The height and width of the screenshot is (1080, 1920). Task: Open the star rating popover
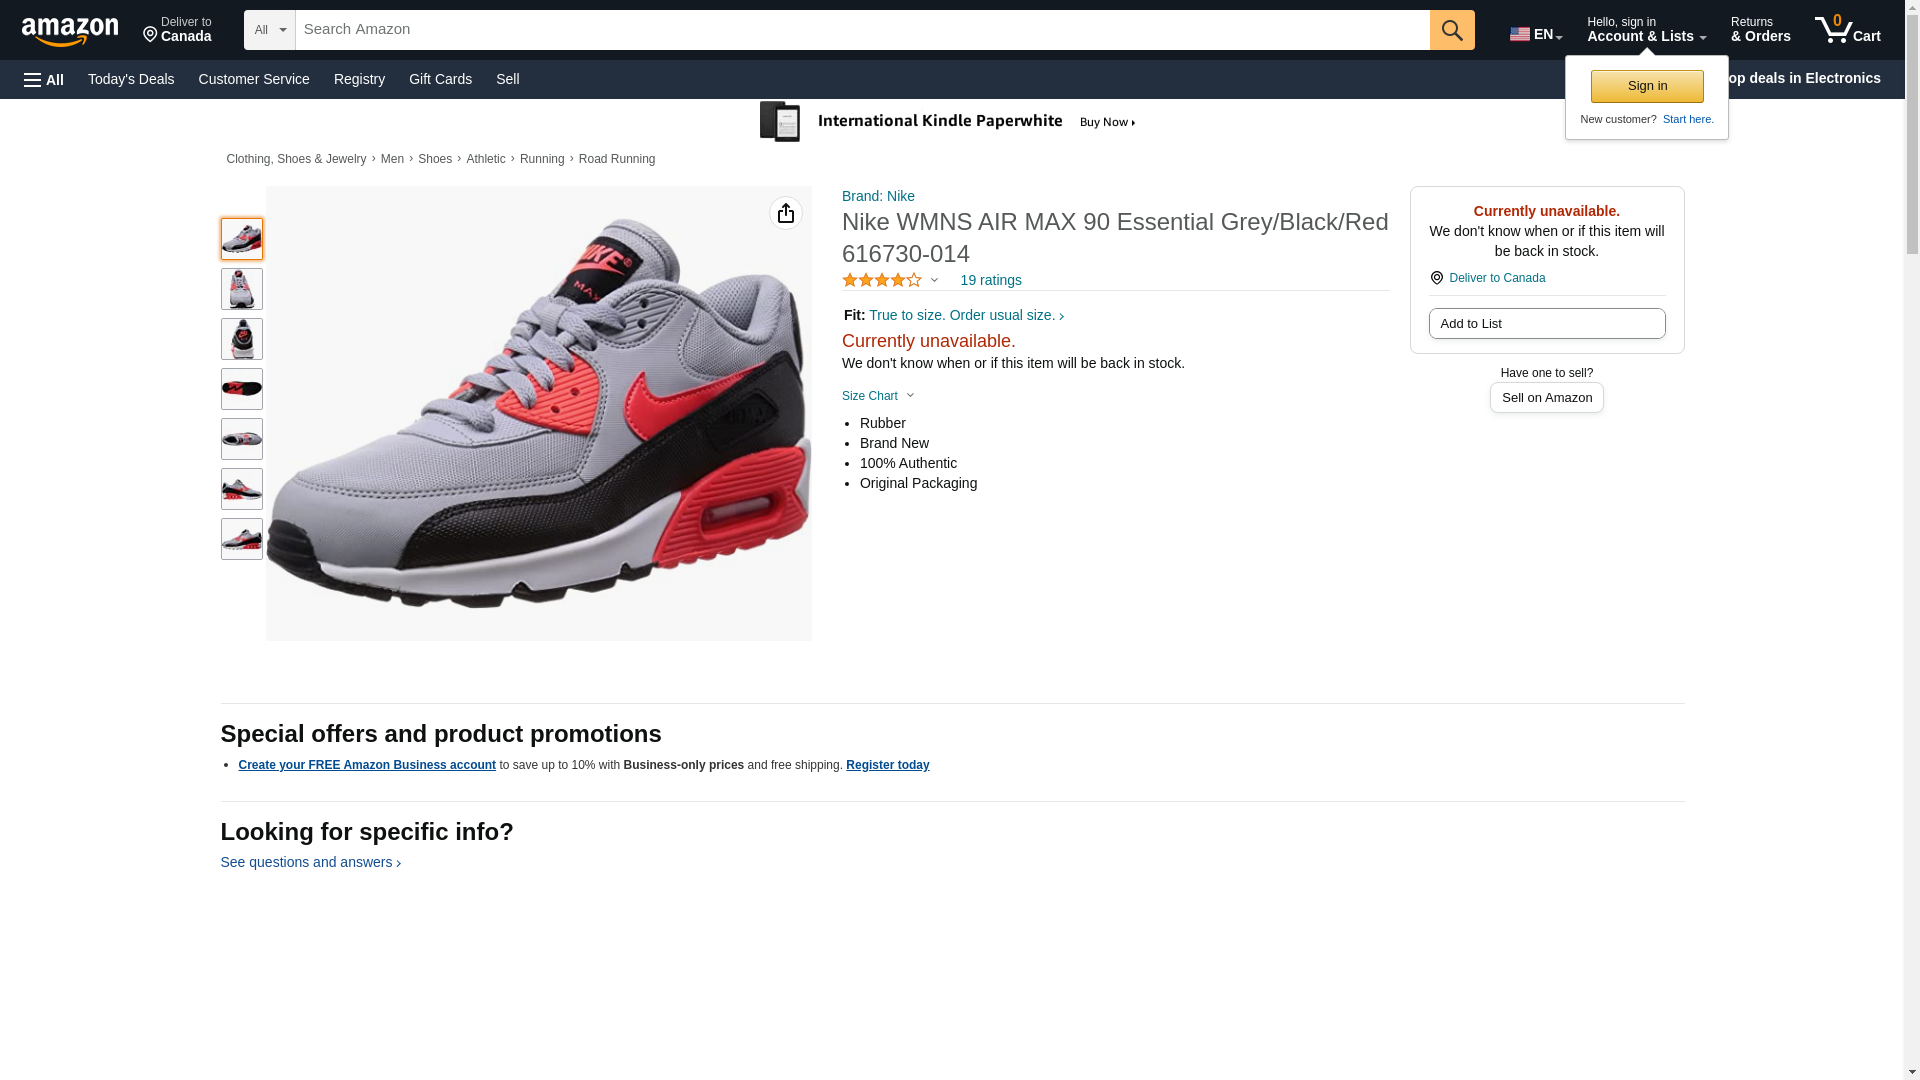pos(890,281)
